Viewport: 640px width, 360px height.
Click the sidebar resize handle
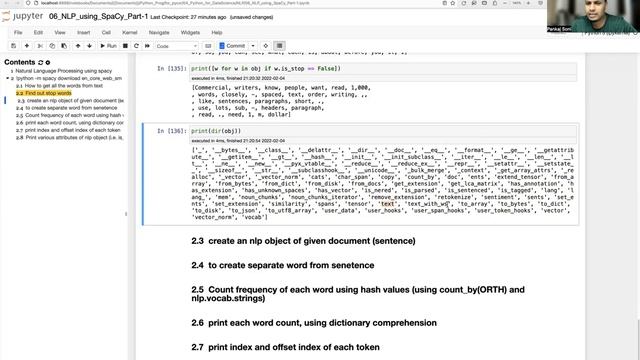tap(126, 213)
